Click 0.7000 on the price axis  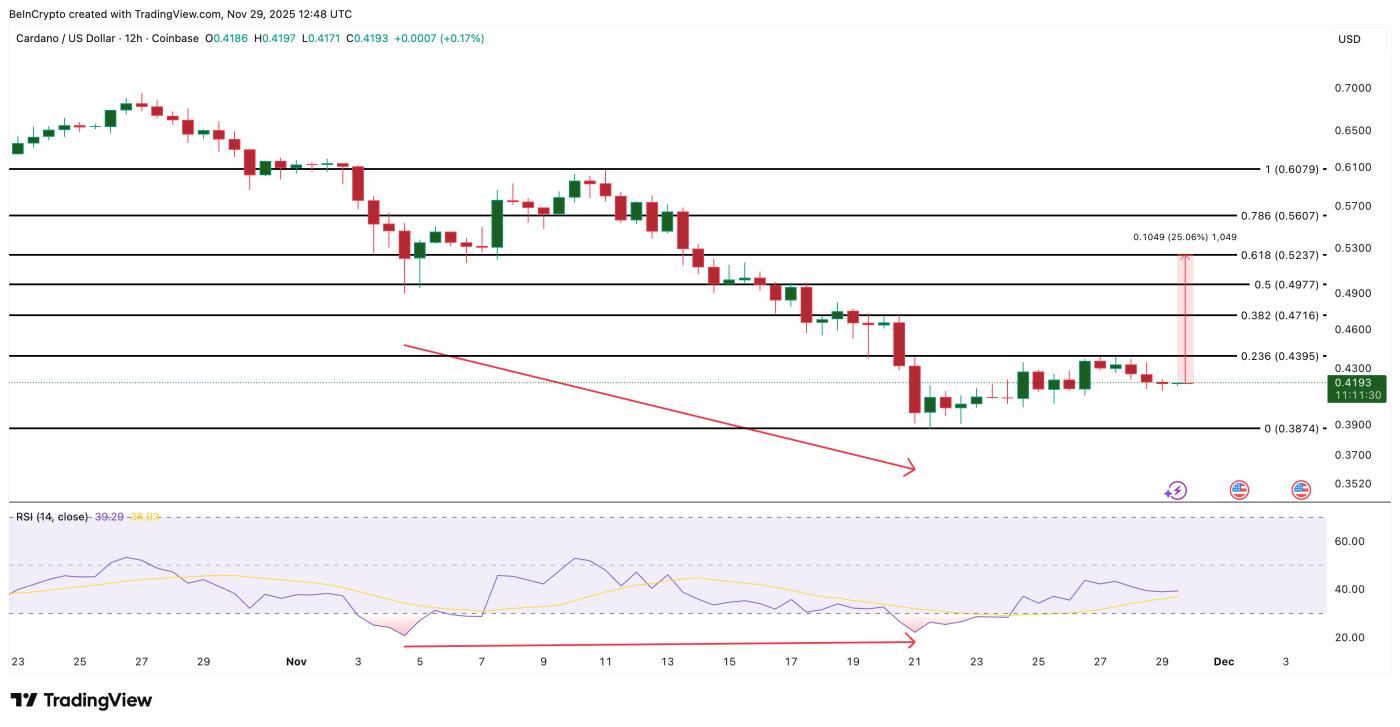pyautogui.click(x=1352, y=88)
